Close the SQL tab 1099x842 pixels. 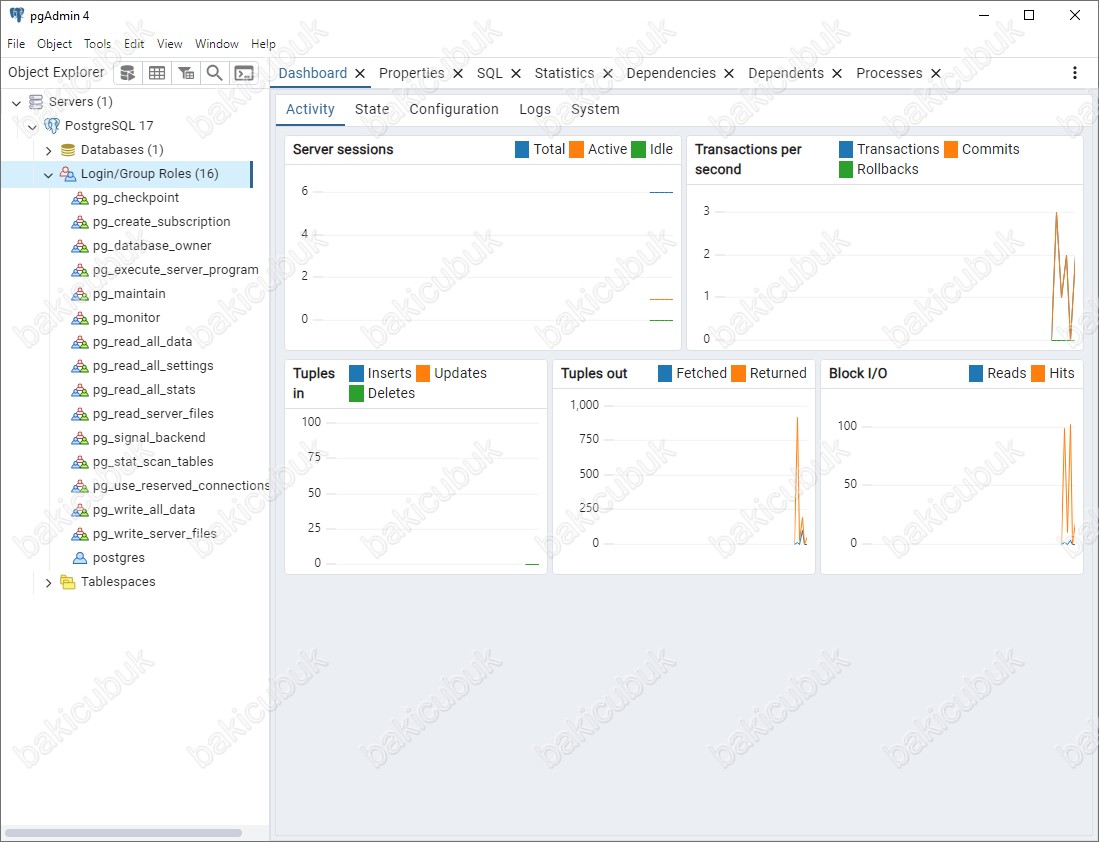point(516,74)
